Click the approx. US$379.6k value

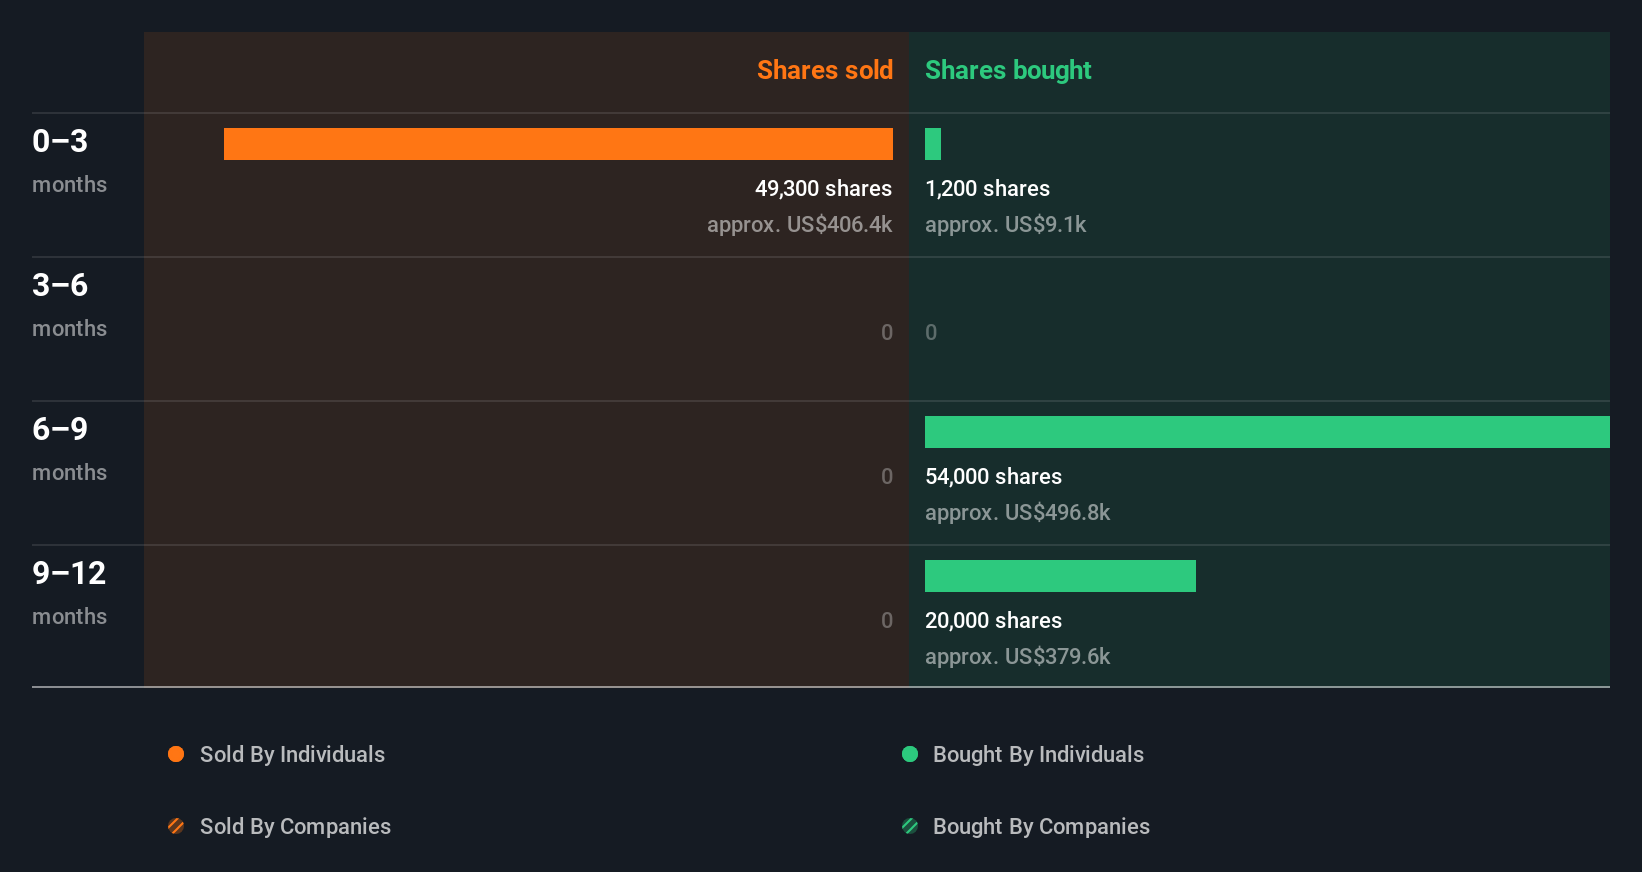pos(1017,656)
